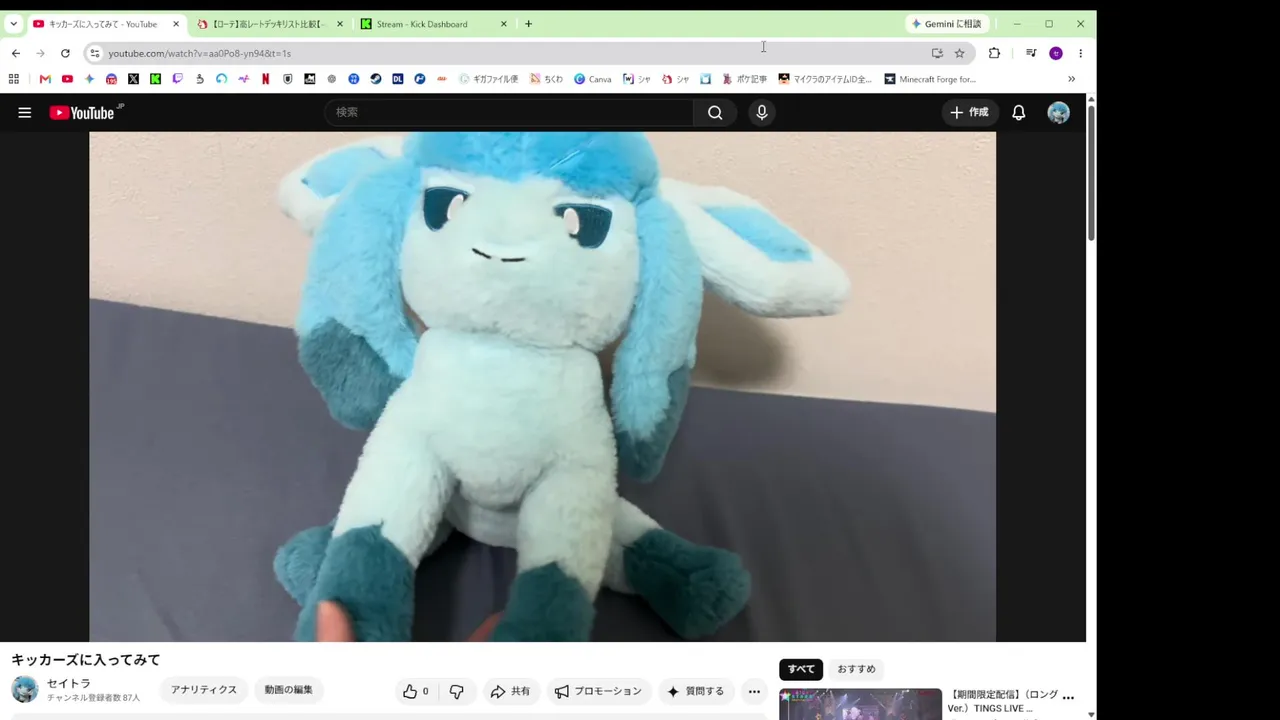Open the Steam bookmark icon
Image resolution: width=1280 pixels, height=720 pixels.
pos(375,79)
